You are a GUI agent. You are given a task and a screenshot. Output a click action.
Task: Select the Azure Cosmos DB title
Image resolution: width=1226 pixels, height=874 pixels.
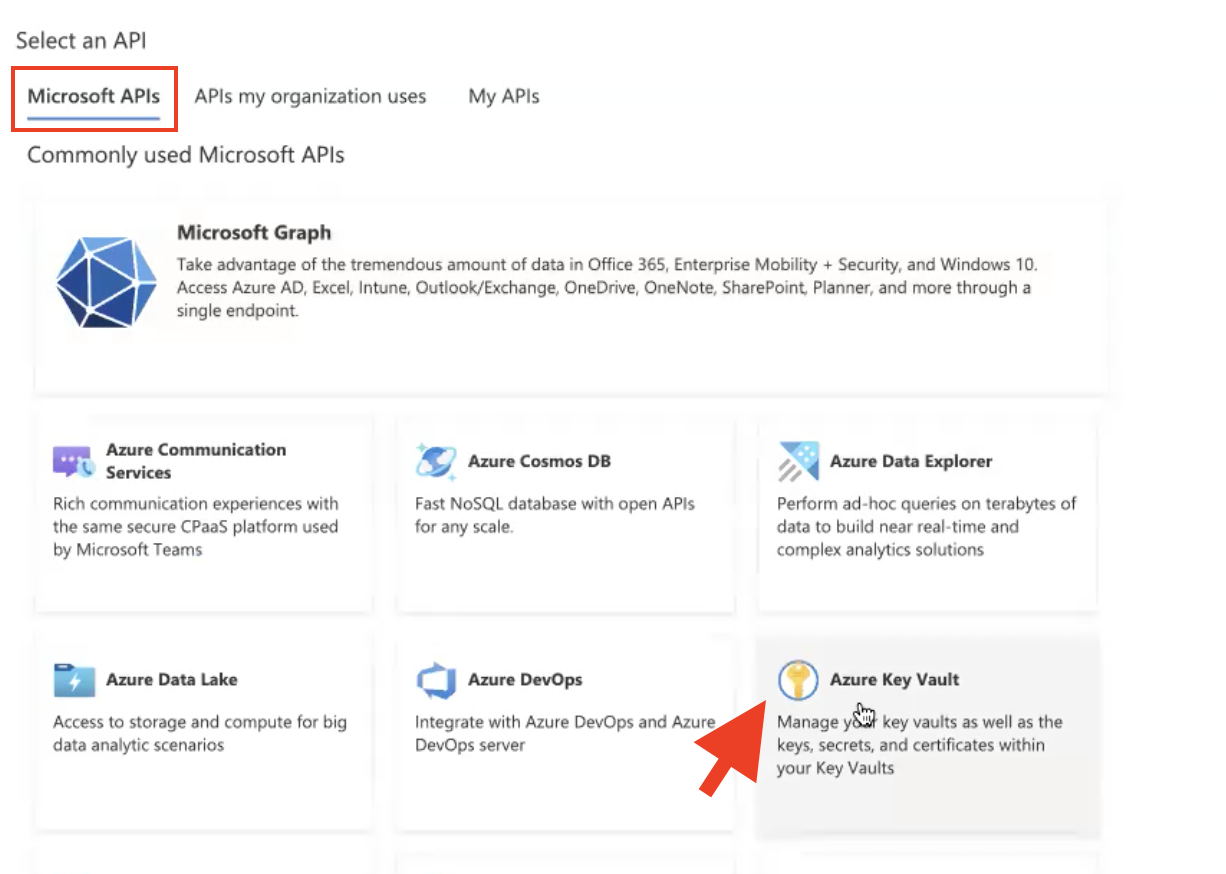(x=539, y=462)
